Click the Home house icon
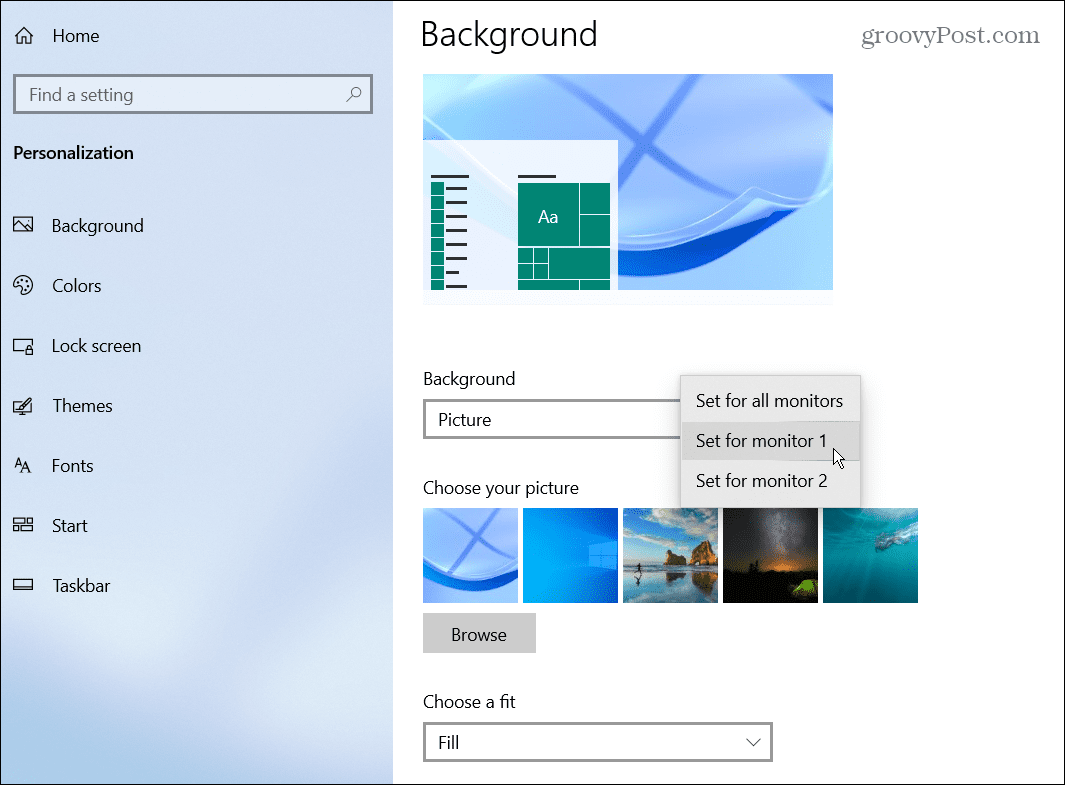 coord(23,35)
